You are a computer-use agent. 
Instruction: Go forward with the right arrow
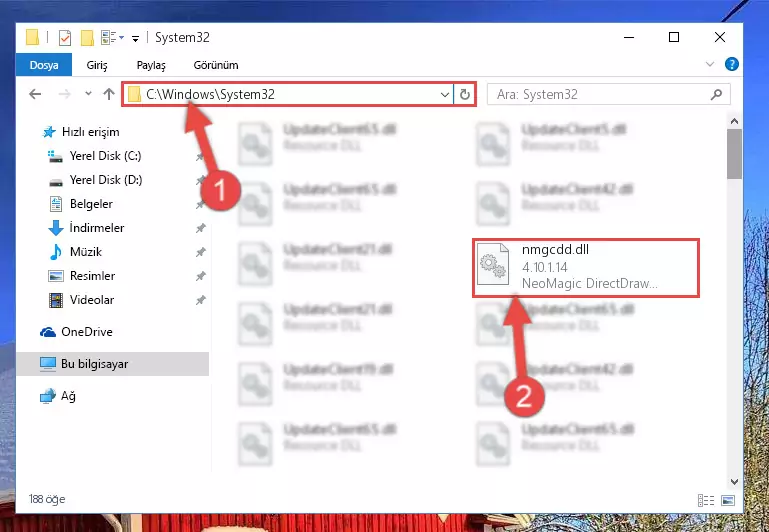[64, 94]
